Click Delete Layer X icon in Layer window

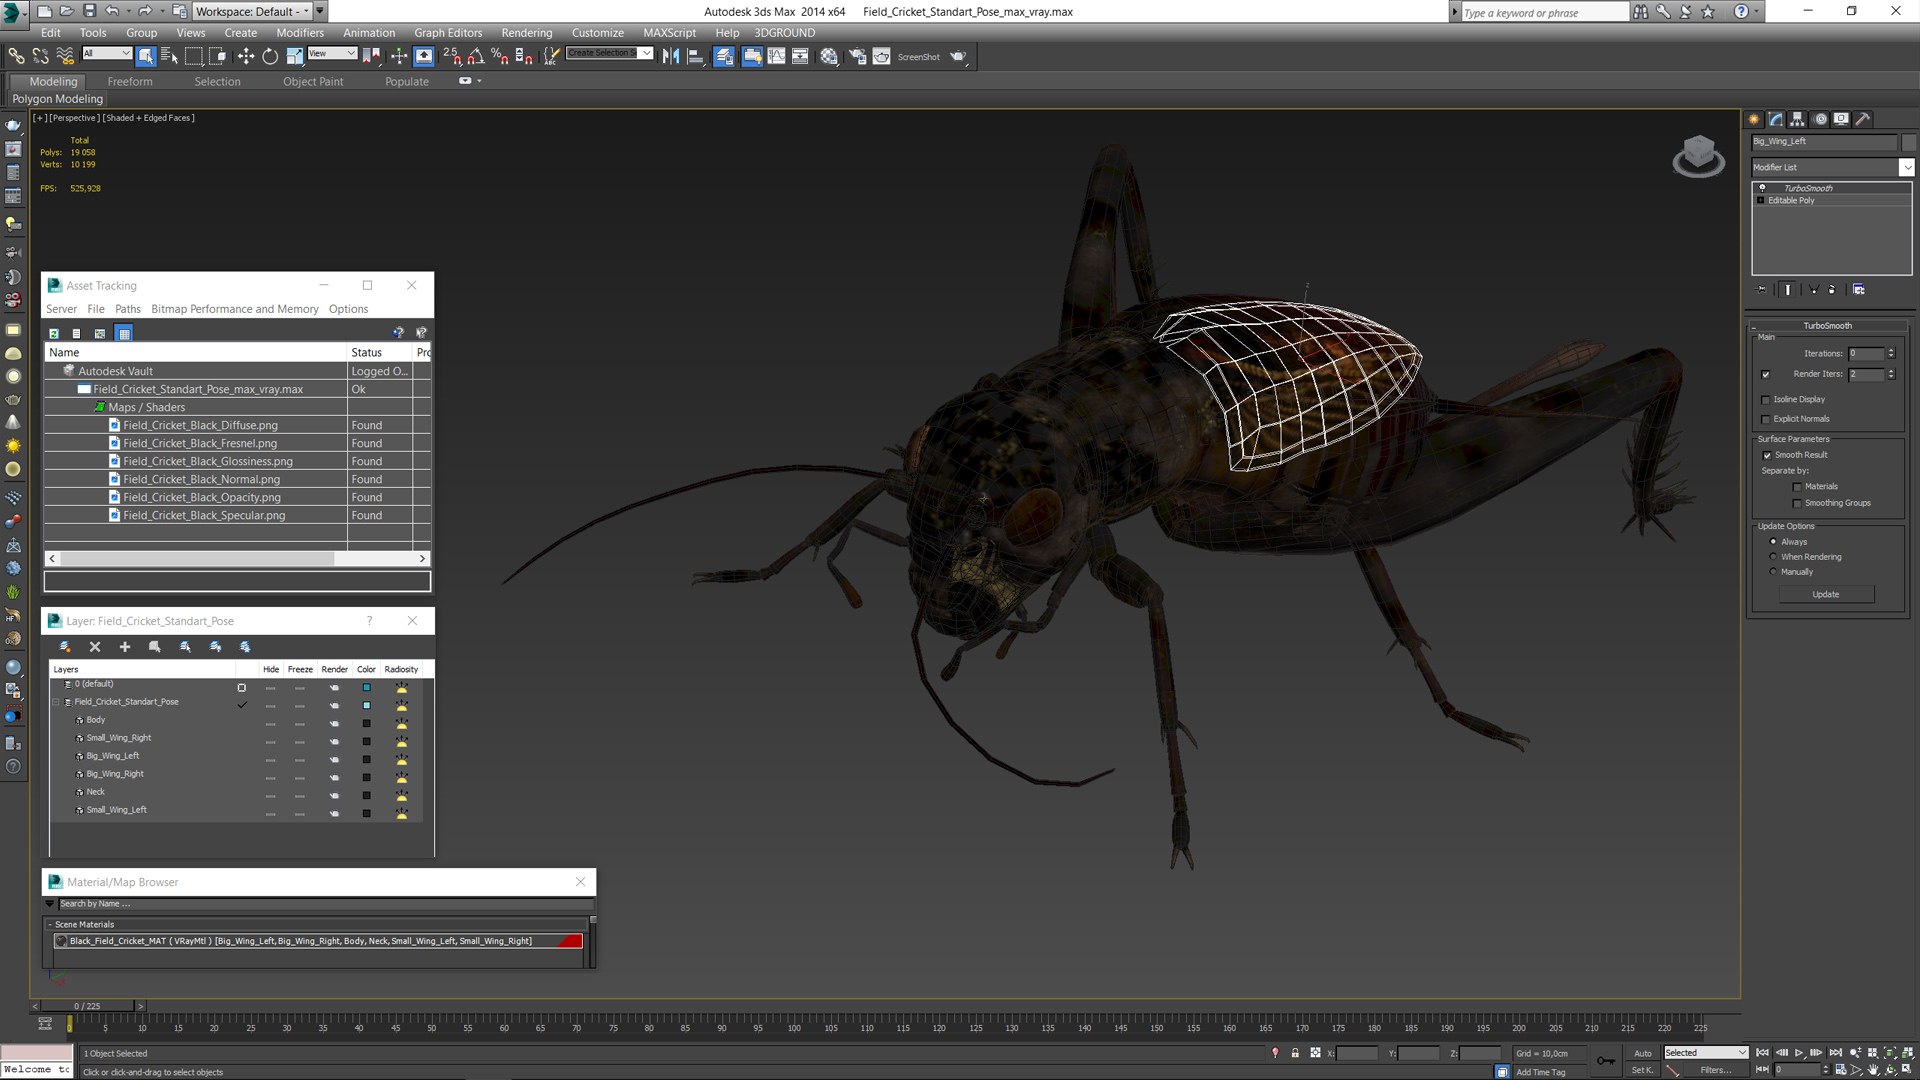pos(95,647)
